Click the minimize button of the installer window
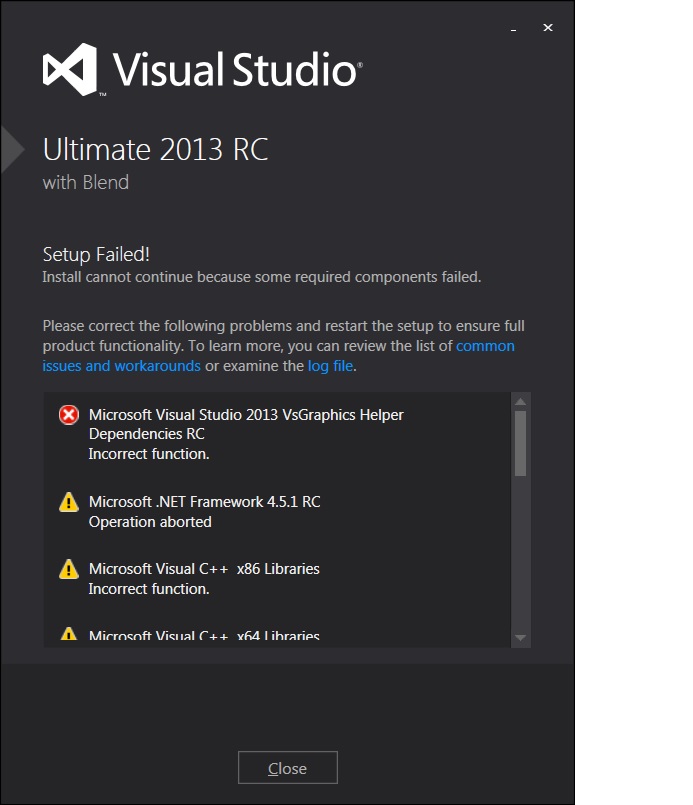 click(513, 31)
